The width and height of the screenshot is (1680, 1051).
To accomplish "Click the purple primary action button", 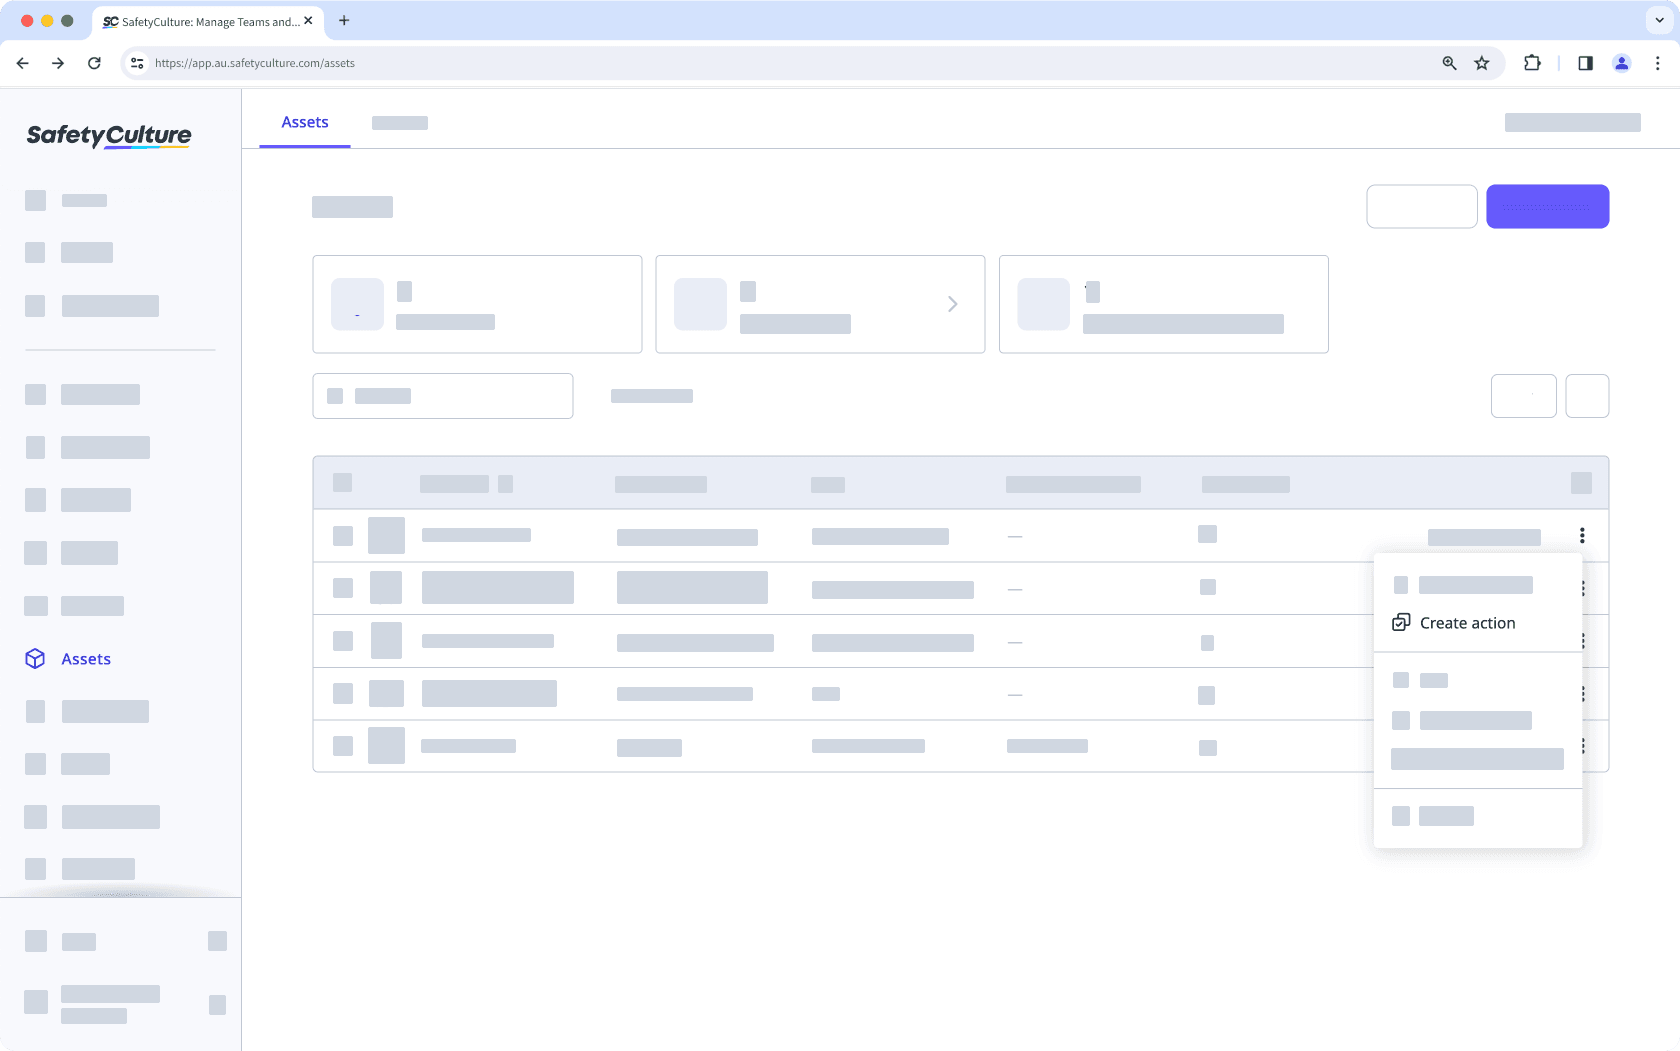I will [x=1548, y=206].
